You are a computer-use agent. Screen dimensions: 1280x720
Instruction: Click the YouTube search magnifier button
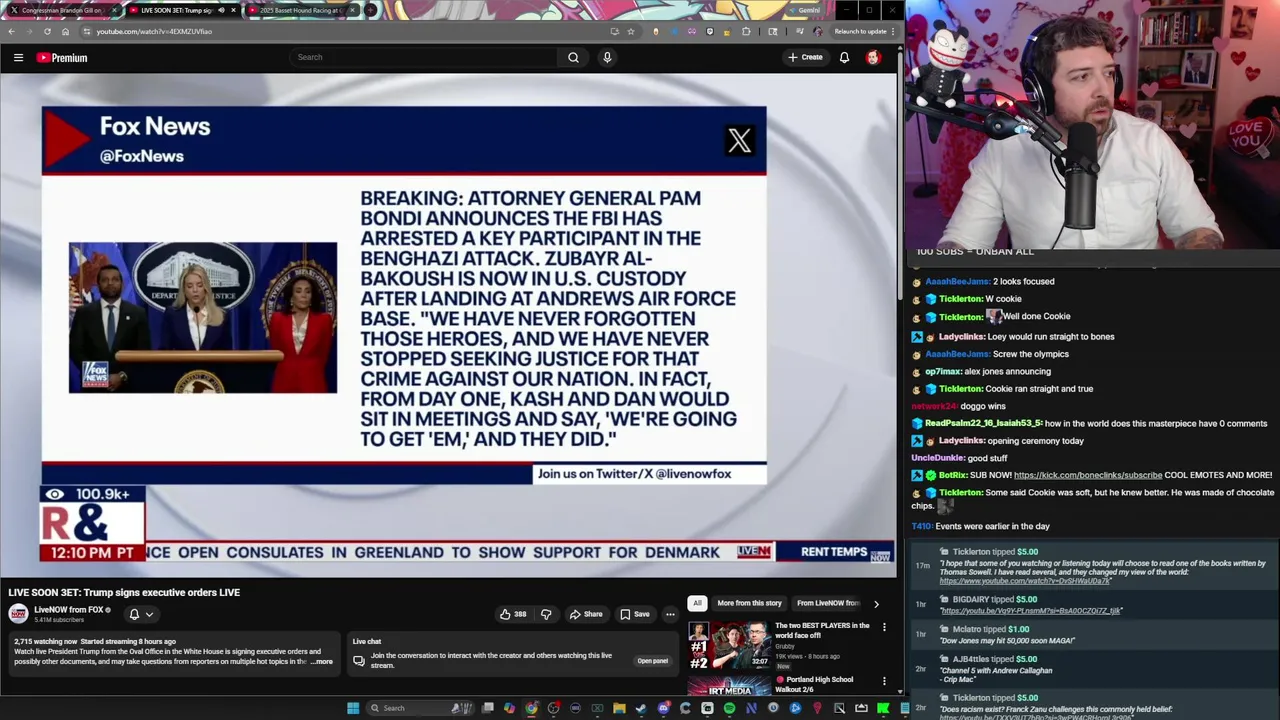coord(573,58)
